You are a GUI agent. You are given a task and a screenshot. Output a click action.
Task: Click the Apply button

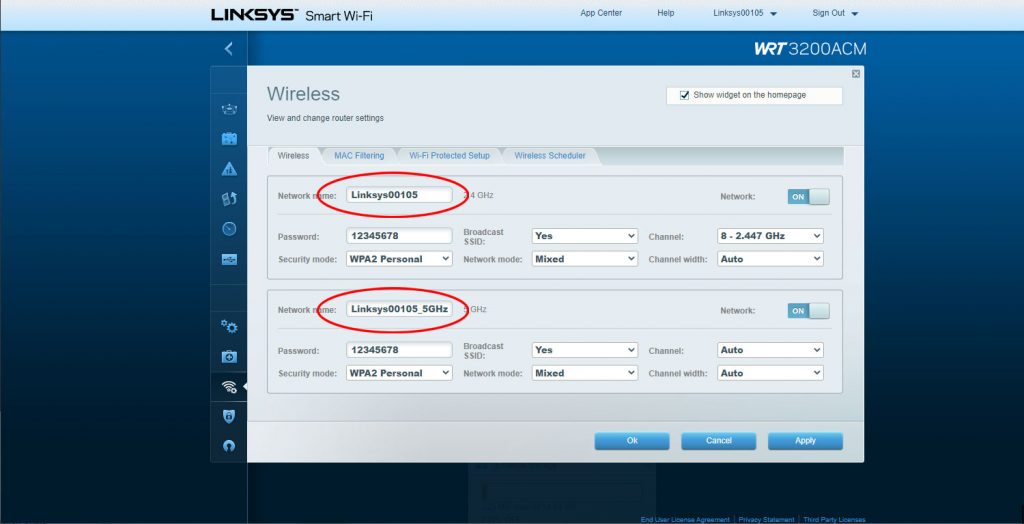805,441
